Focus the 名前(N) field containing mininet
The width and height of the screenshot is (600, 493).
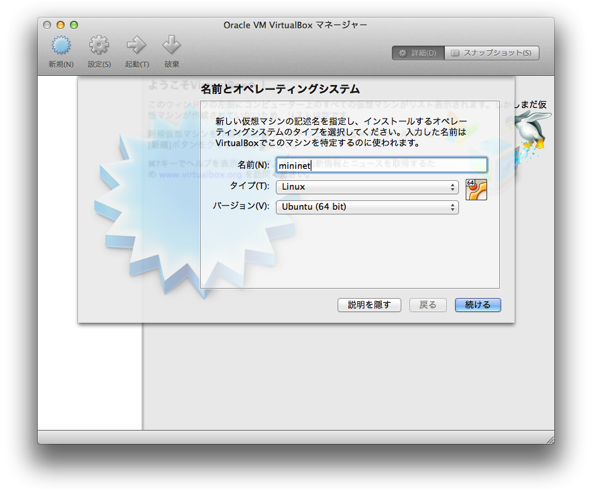tap(381, 165)
